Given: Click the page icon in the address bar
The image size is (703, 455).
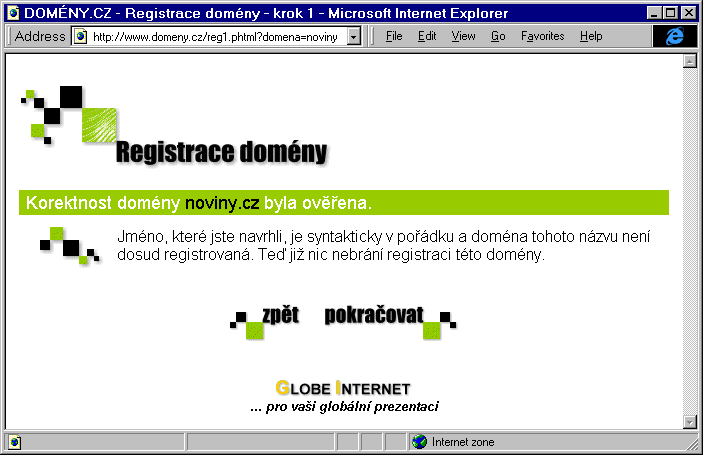Looking at the screenshot, I should 80,36.
